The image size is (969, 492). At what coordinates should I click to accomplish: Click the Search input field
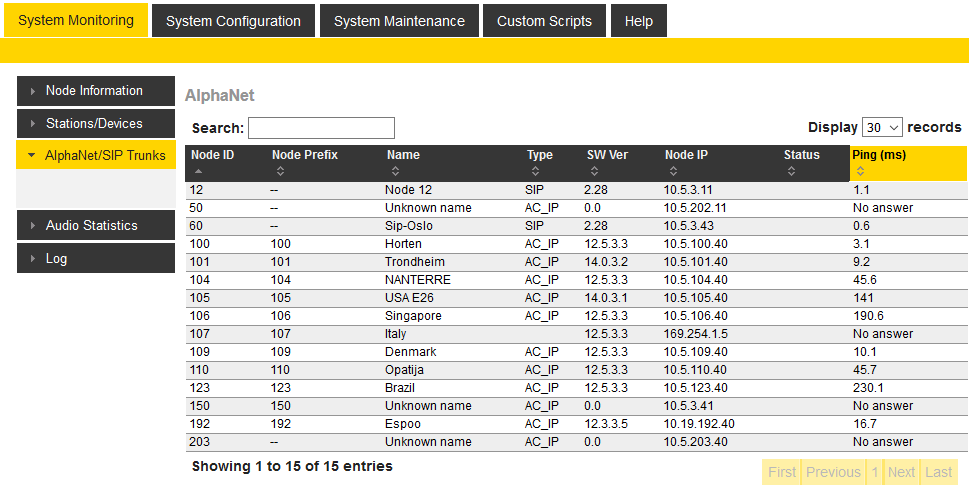pos(321,128)
